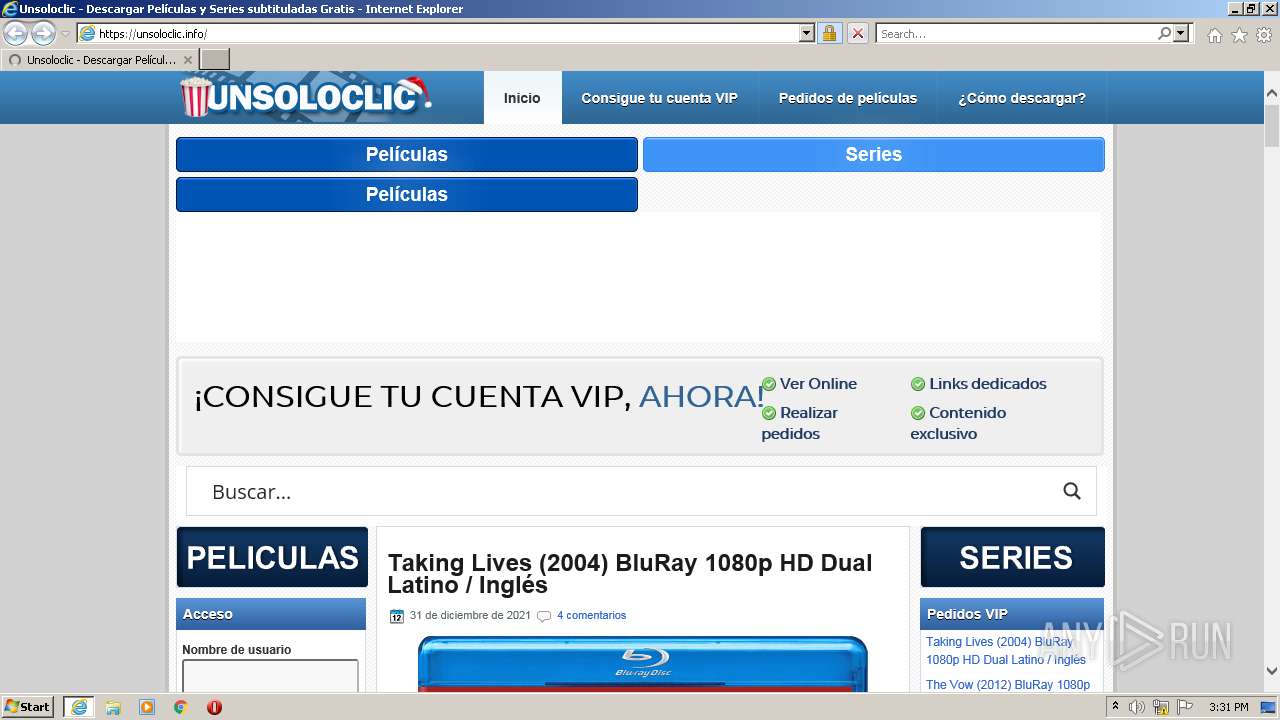The height and width of the screenshot is (720, 1280).
Task: Open the File Explorer taskbar icon
Action: (113, 707)
